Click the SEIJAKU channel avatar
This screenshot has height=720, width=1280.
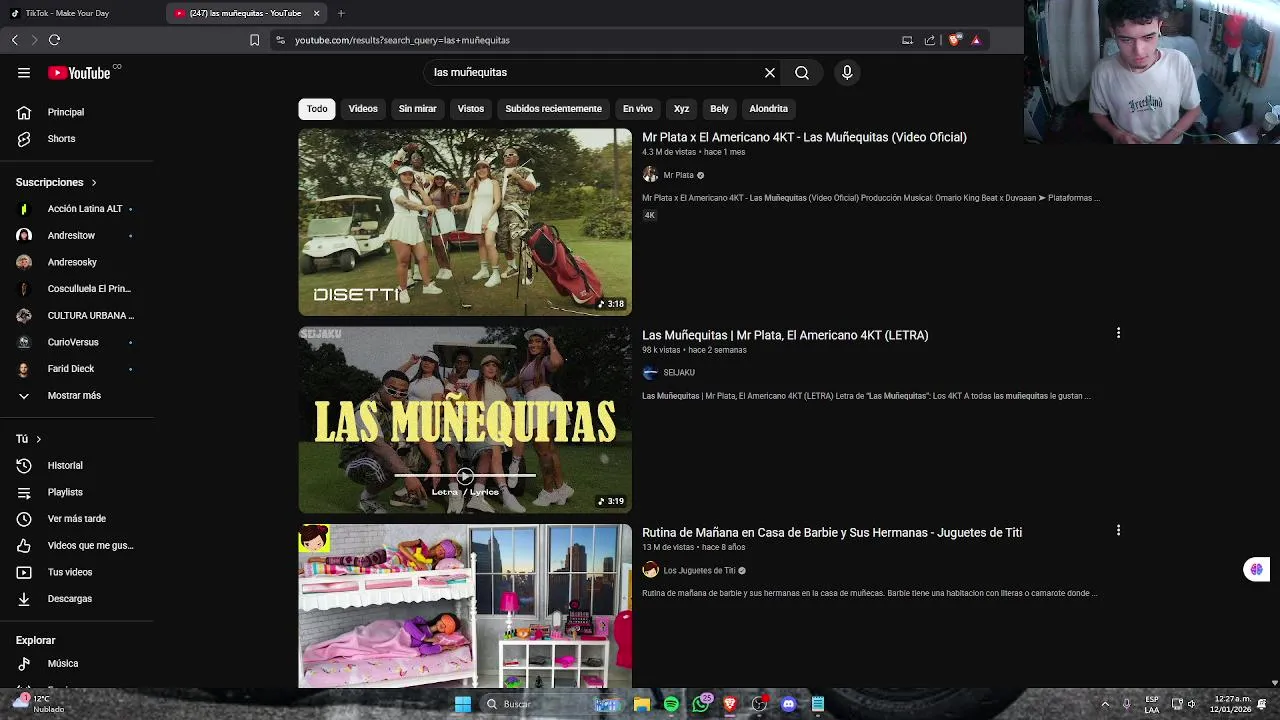[650, 372]
